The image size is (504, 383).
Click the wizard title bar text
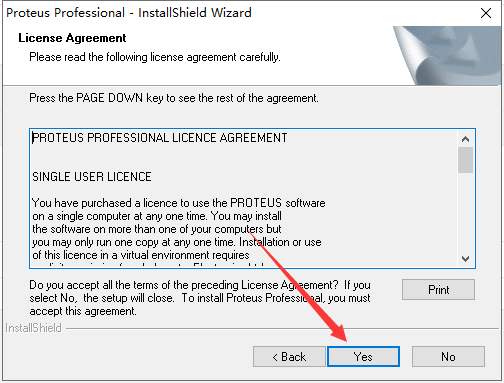(x=129, y=13)
